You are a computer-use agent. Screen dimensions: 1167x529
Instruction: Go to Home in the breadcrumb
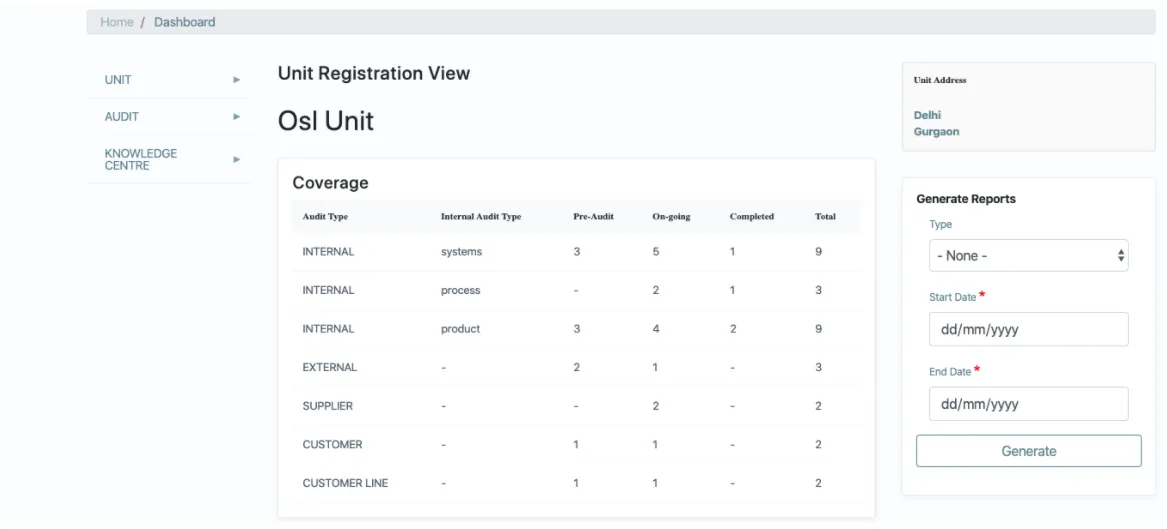(x=117, y=22)
